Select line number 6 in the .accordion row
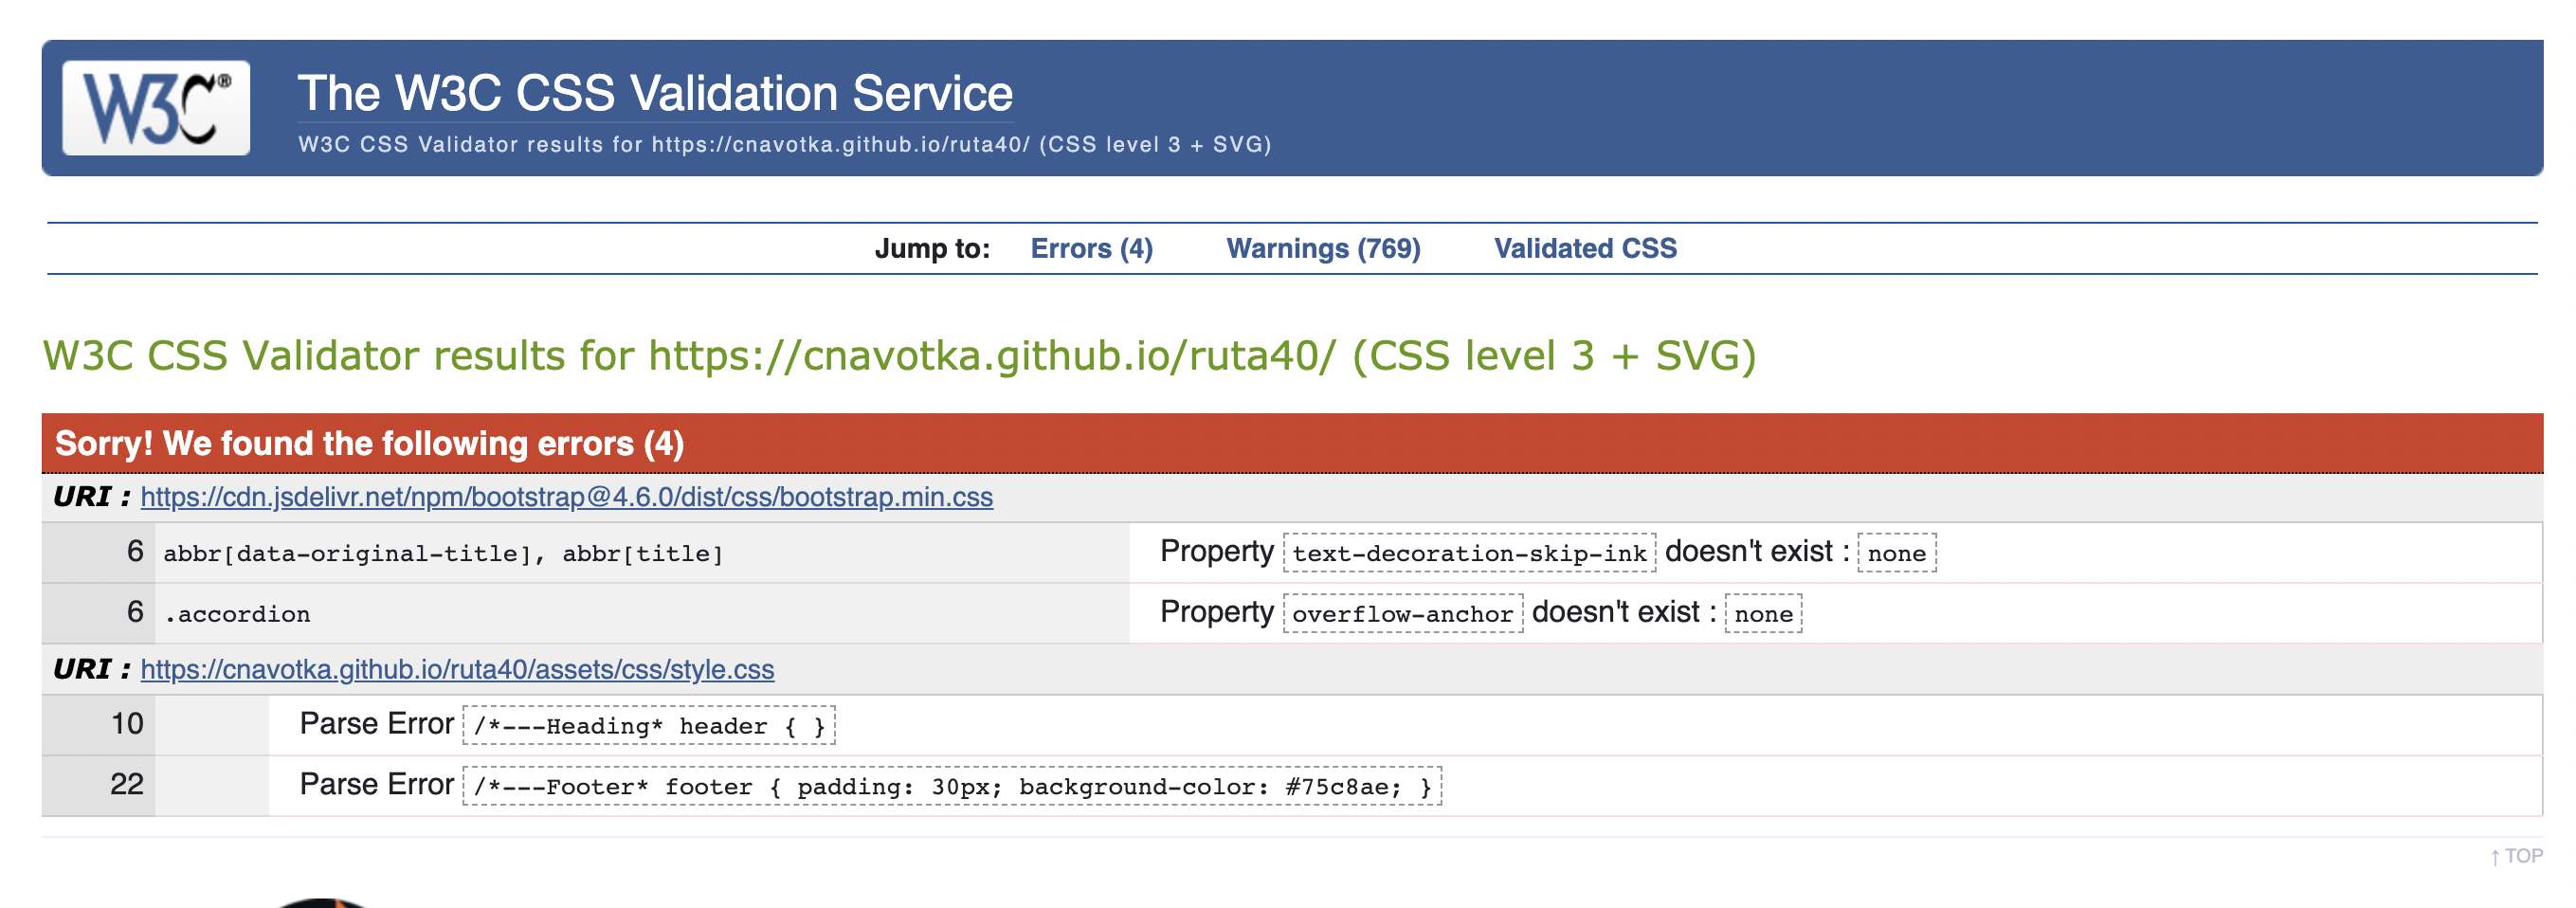 coord(135,612)
